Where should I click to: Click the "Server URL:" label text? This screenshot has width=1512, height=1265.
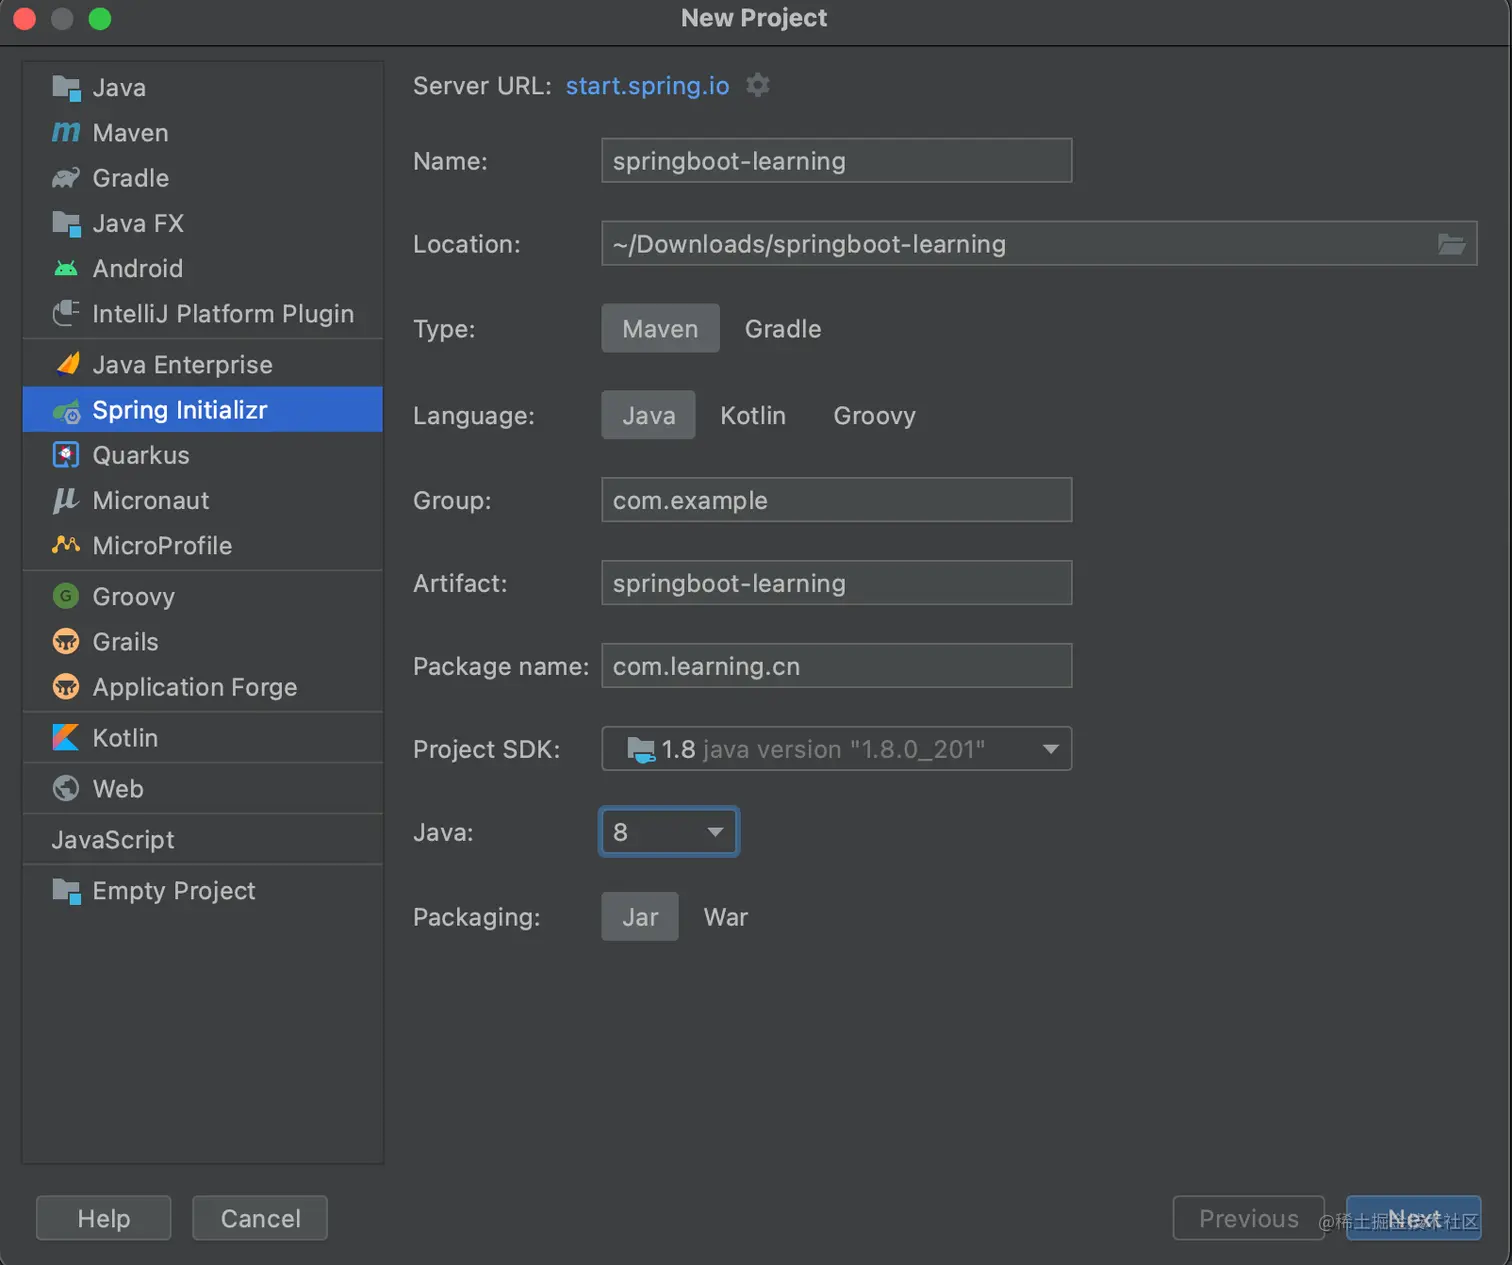click(x=482, y=86)
